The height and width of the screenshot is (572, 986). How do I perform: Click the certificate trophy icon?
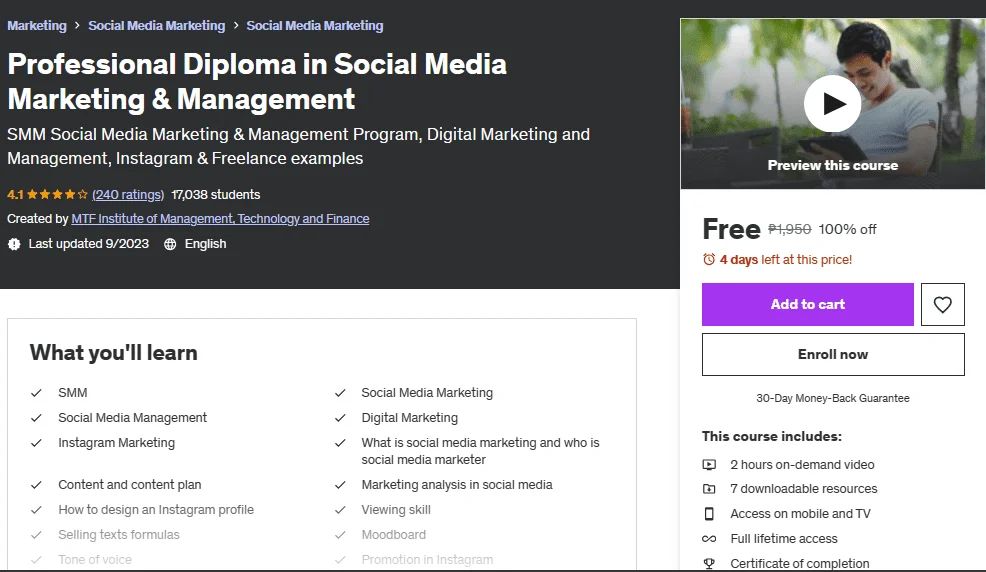pos(709,564)
